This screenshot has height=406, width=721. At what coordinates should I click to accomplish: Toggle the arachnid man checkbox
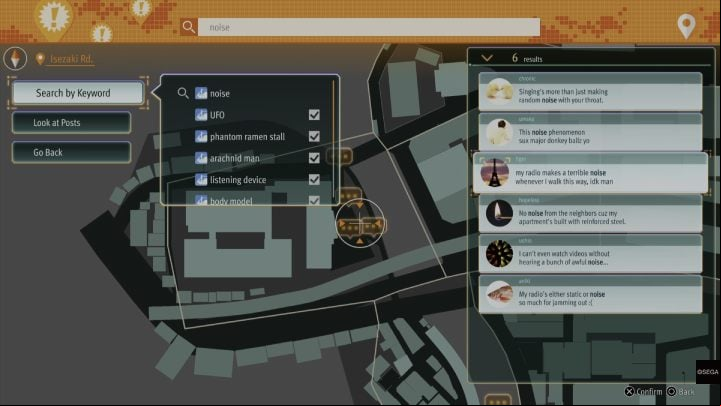[314, 158]
